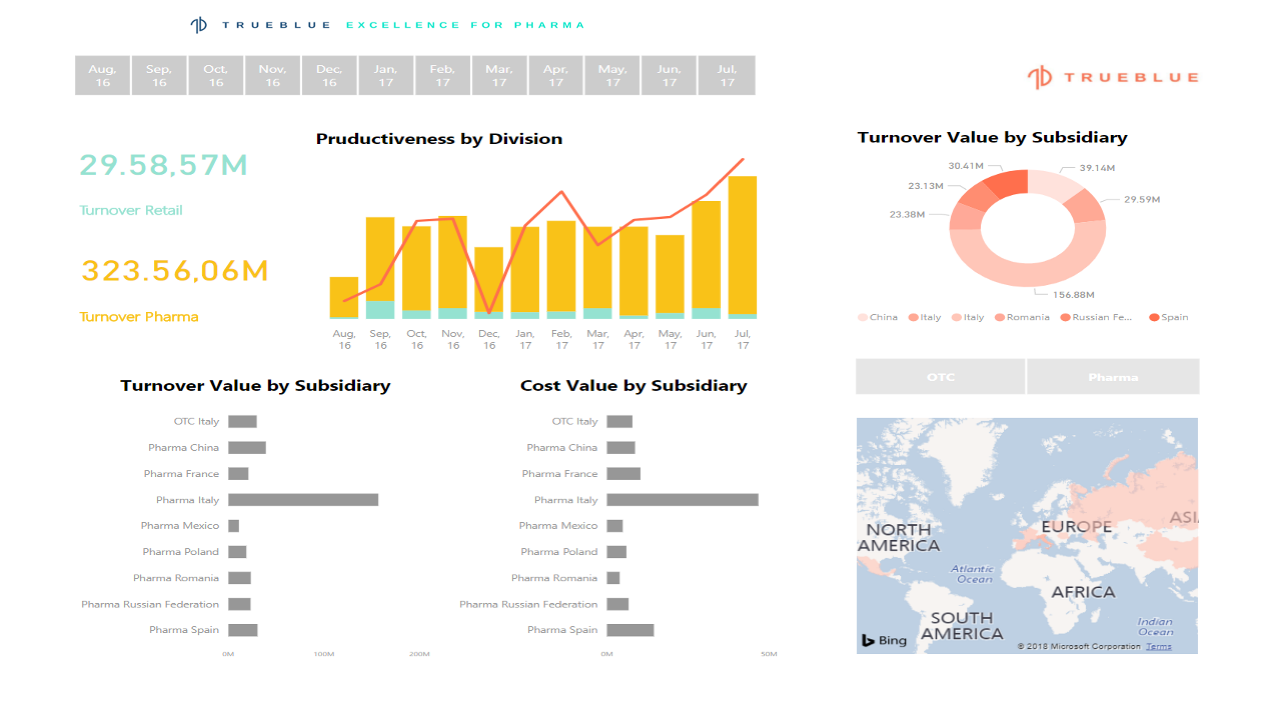This screenshot has width=1280, height=720.
Task: Select the Spain legend marker
Action: 1155,317
